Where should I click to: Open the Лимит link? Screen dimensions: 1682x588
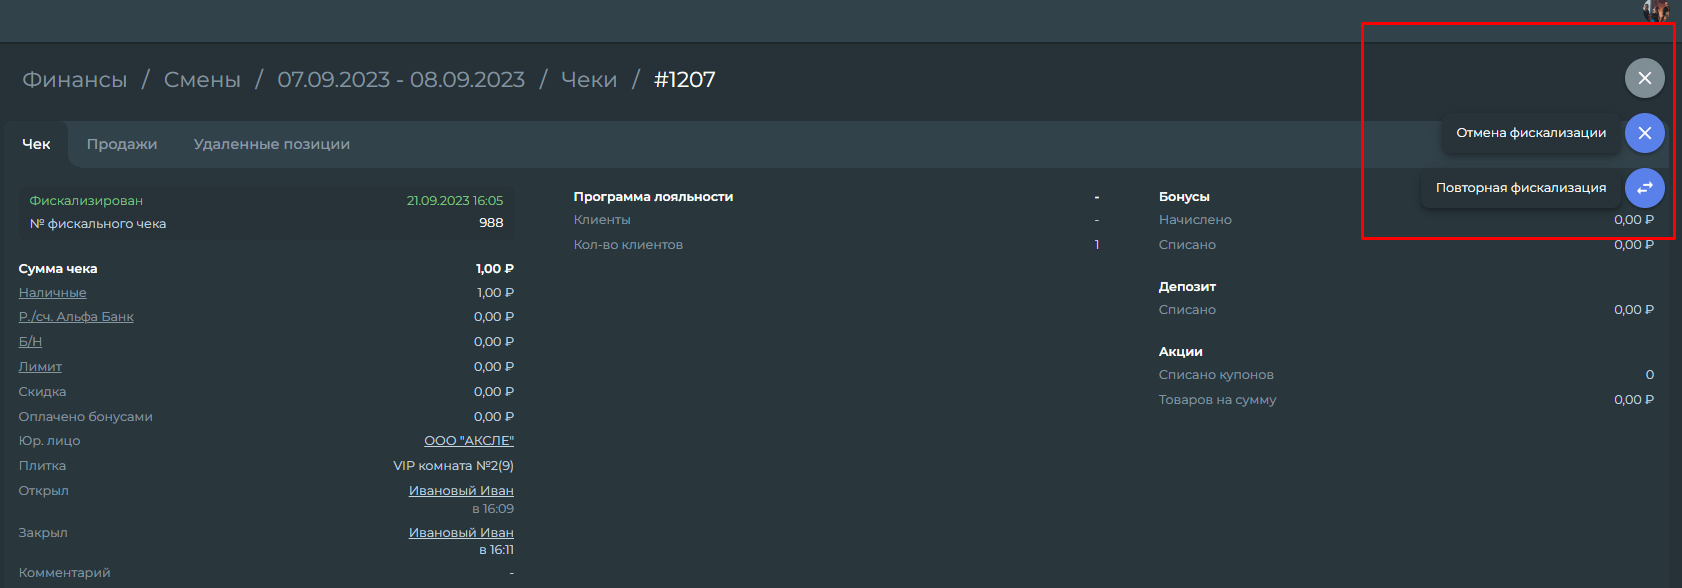[40, 367]
